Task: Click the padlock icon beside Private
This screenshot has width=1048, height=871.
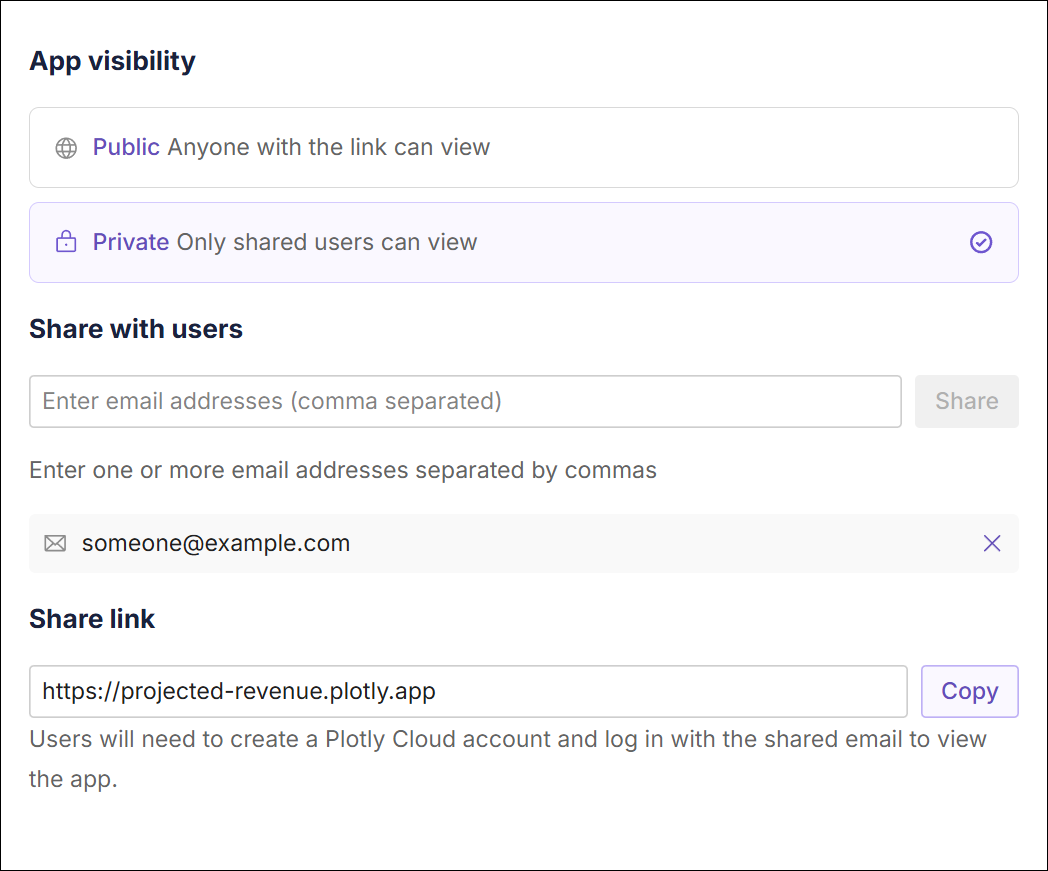Action: [x=66, y=243]
